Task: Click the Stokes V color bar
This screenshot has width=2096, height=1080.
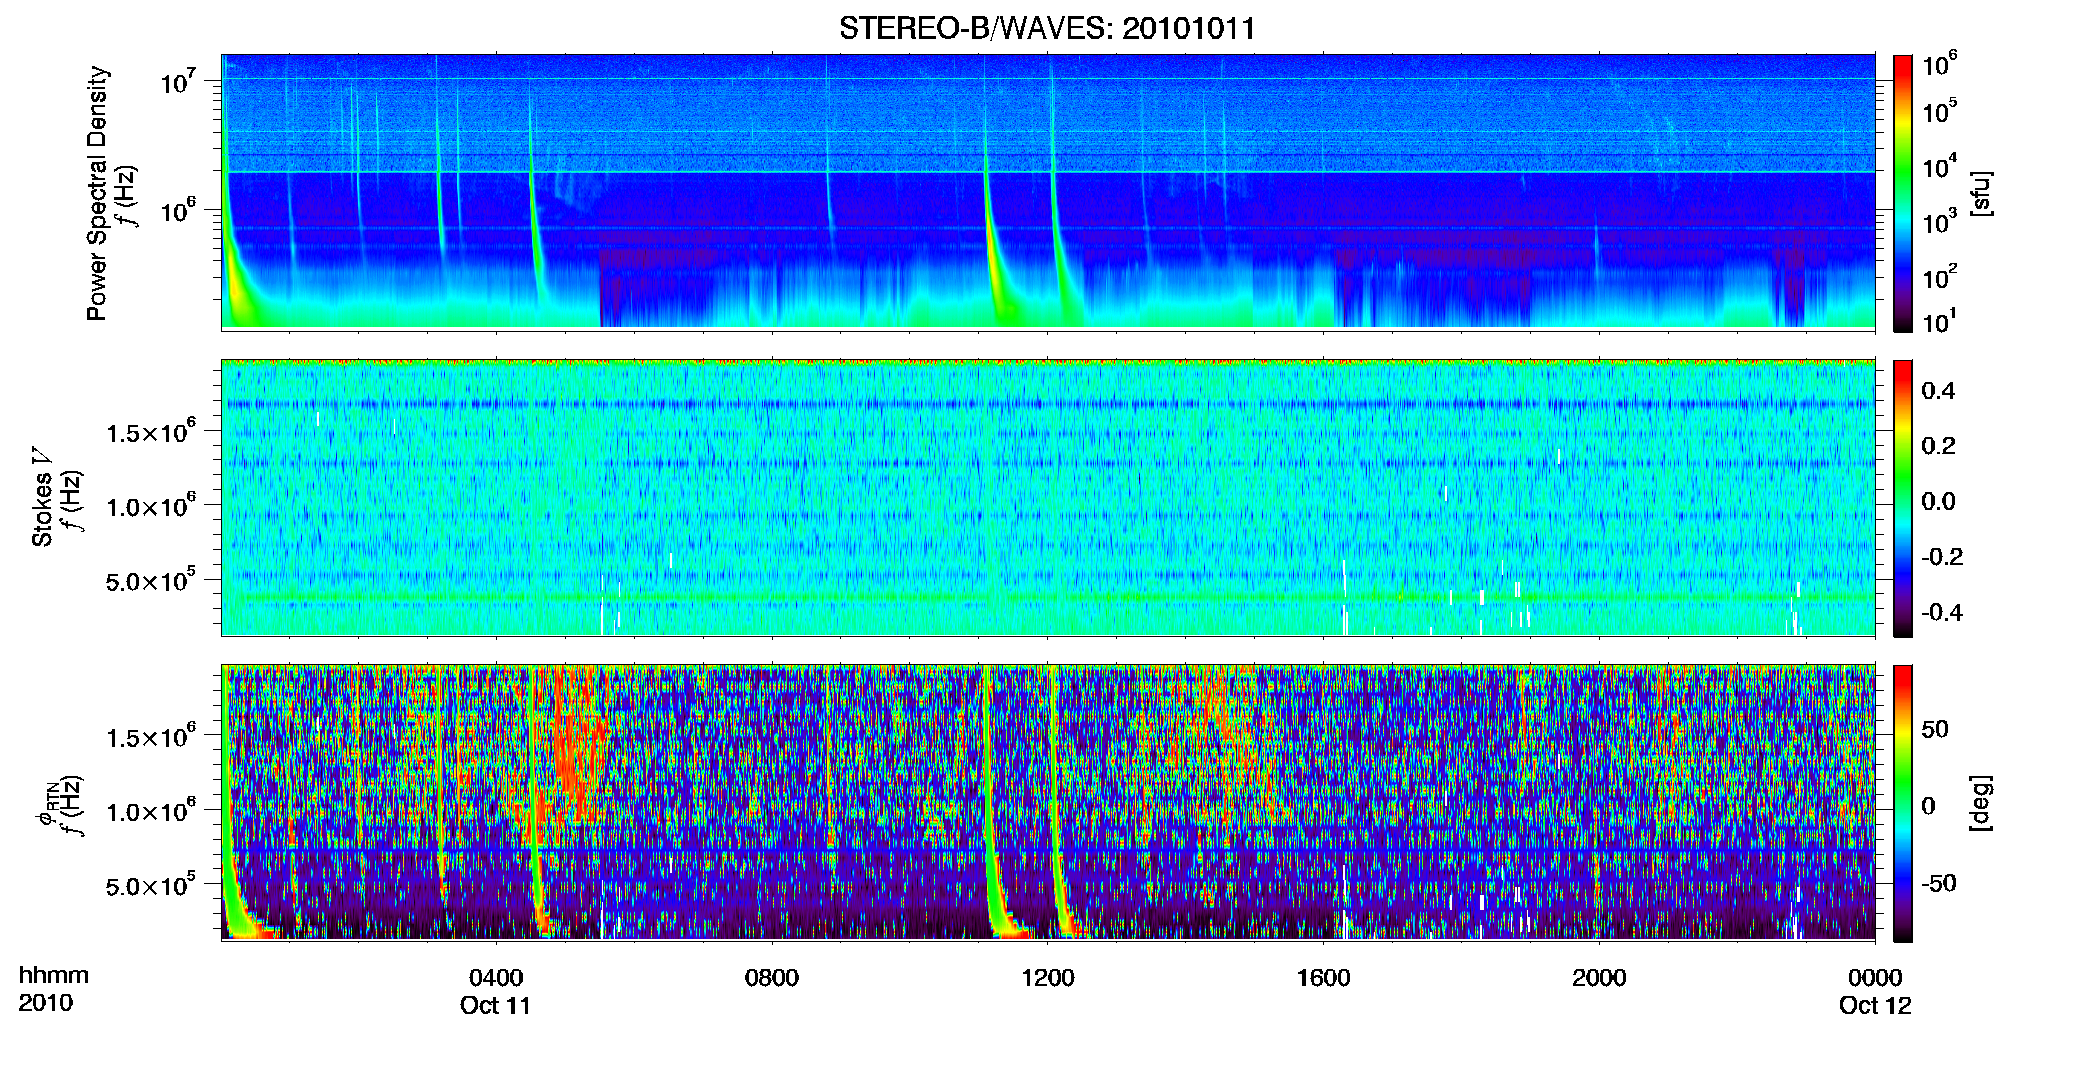Action: coord(1902,498)
